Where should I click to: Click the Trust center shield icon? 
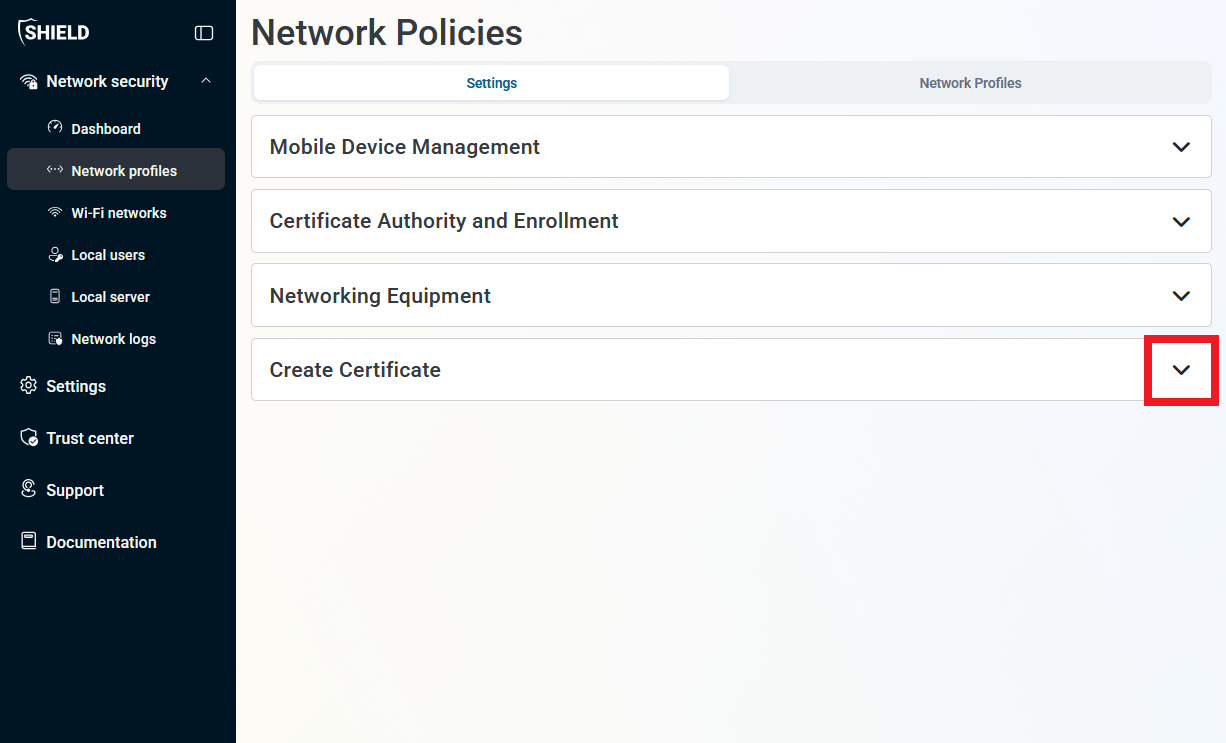(x=29, y=438)
